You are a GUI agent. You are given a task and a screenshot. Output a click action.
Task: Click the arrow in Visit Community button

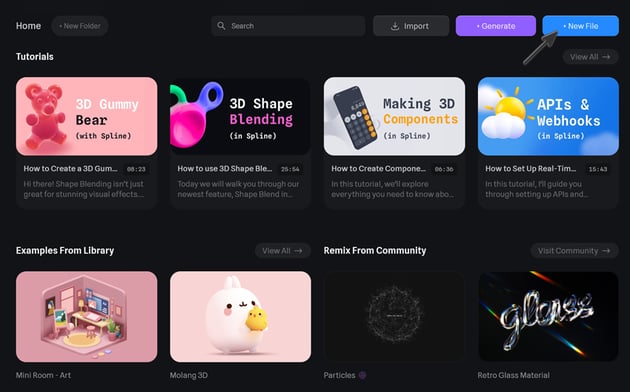[x=606, y=251]
